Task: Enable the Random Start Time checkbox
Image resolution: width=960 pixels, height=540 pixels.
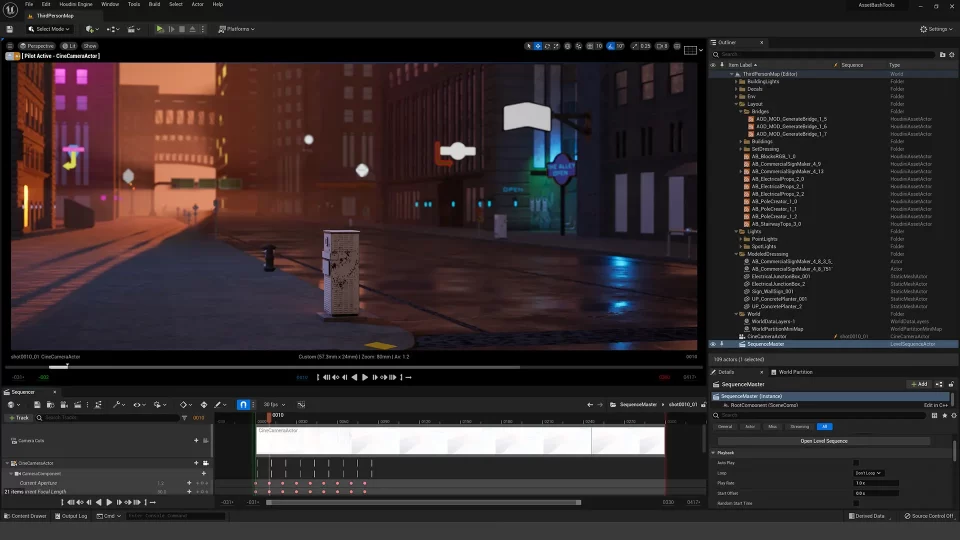Action: [x=856, y=503]
